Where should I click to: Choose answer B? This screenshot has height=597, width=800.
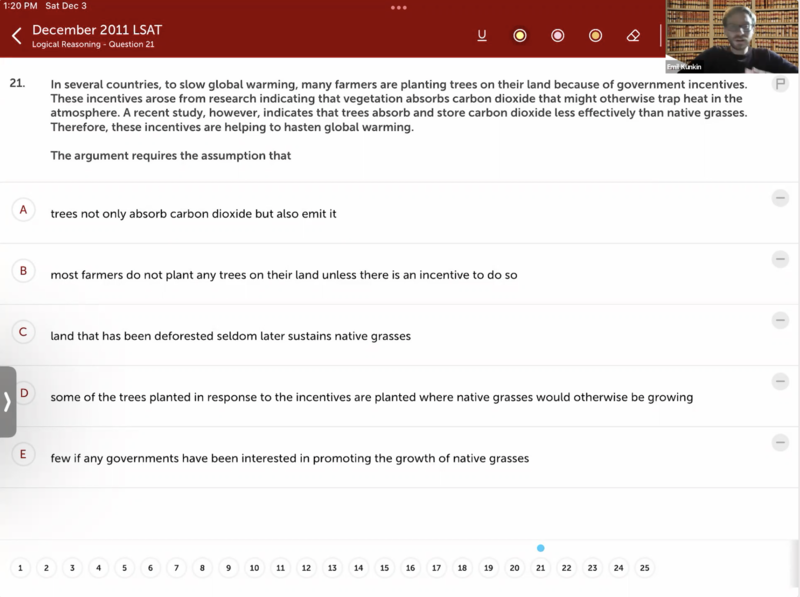coord(24,271)
